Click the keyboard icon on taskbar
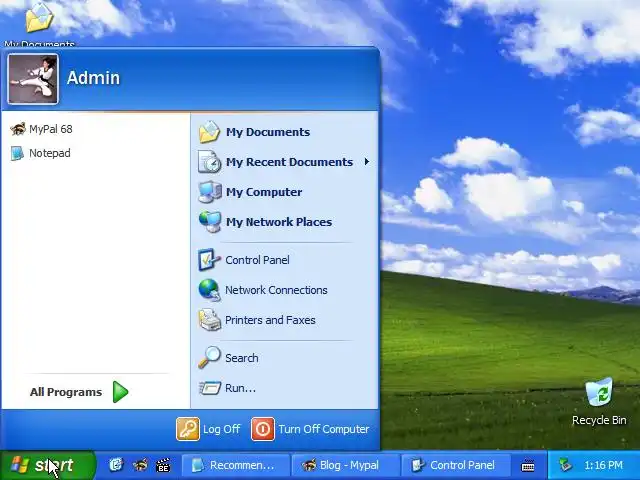This screenshot has width=640, height=480. click(x=528, y=465)
